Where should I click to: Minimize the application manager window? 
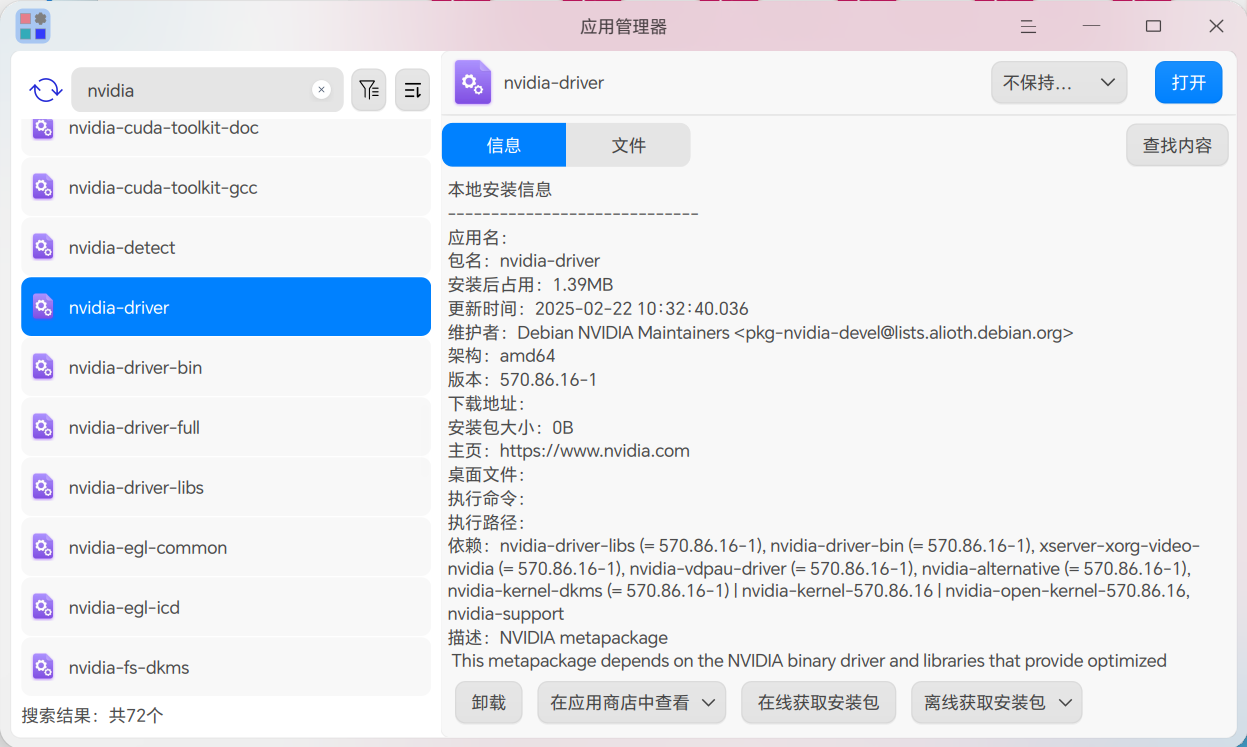pos(1090,26)
